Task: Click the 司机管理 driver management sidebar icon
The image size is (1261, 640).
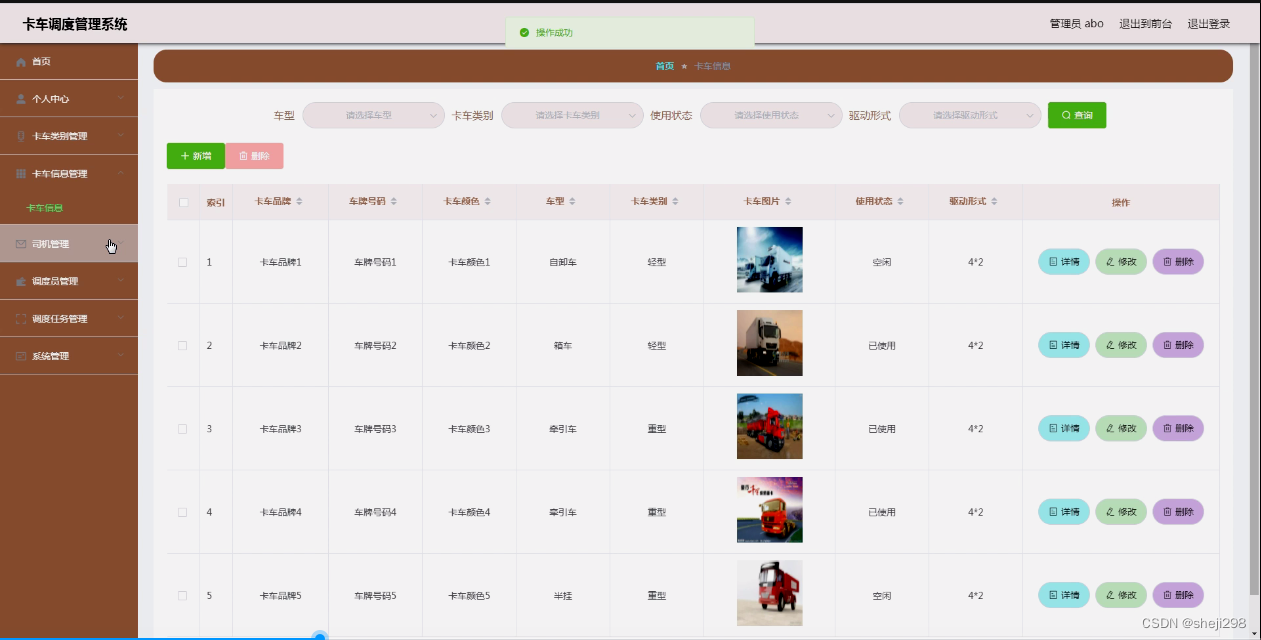Action: tap(22, 243)
